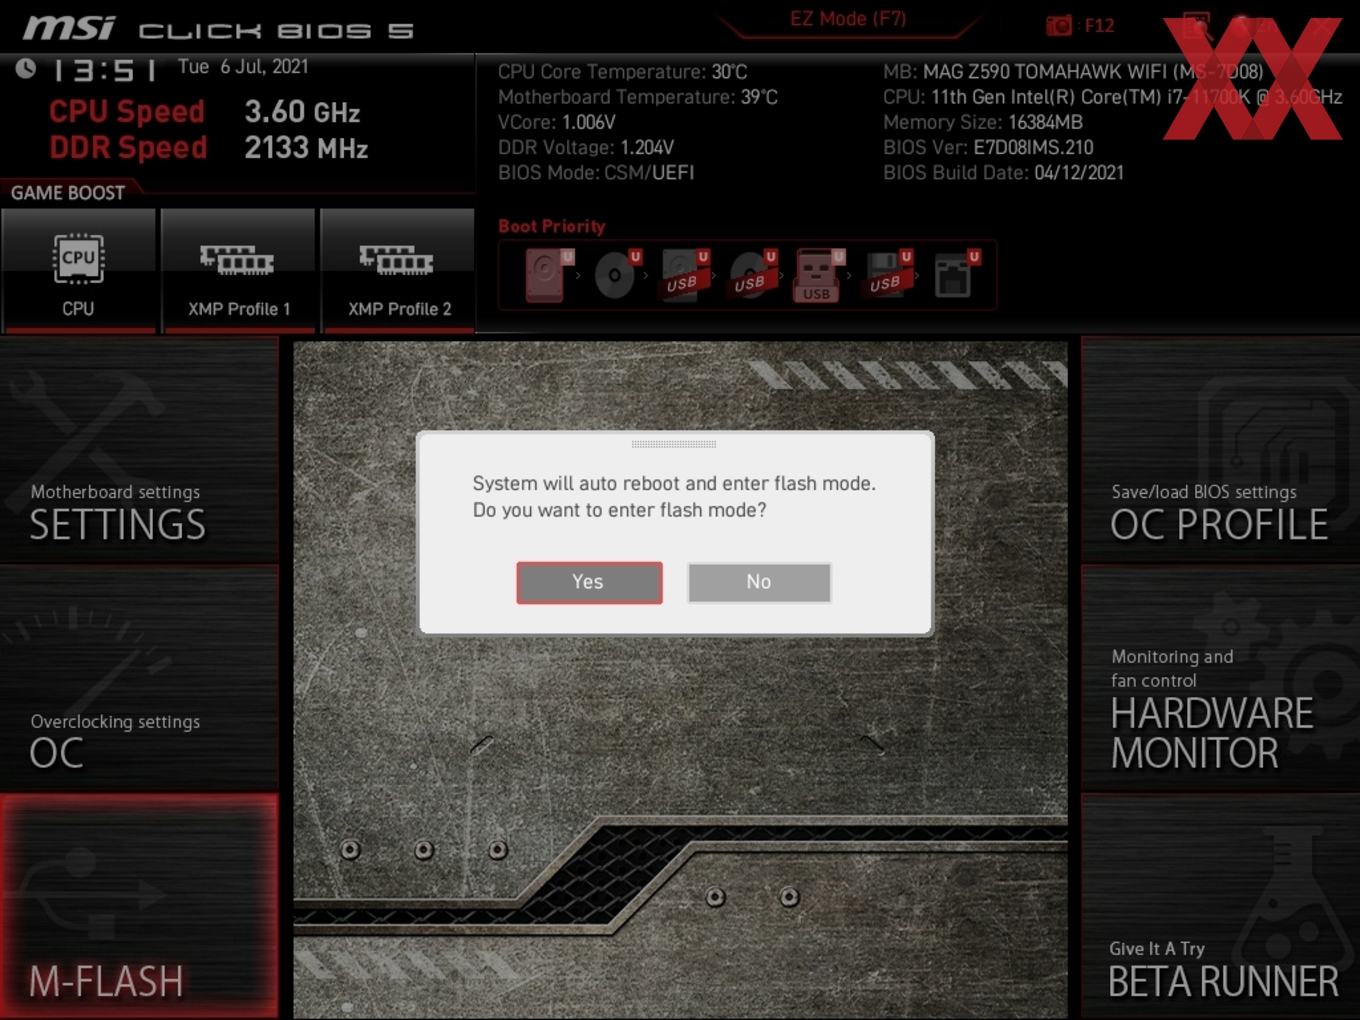The image size is (1360, 1020).
Task: Open the BETA RUNNER menu
Action: click(1220, 906)
